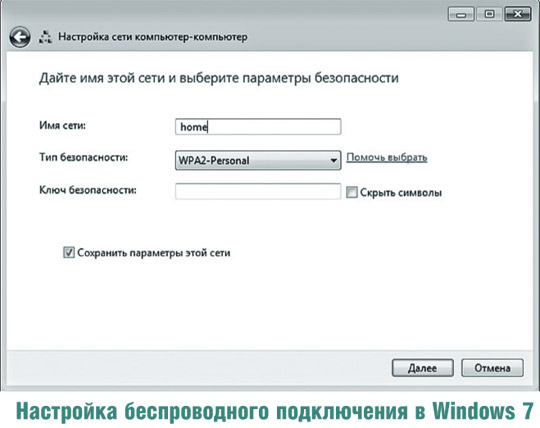The image size is (540, 428).
Task: Enable the Скрыть символы checkbox
Action: pos(352,192)
